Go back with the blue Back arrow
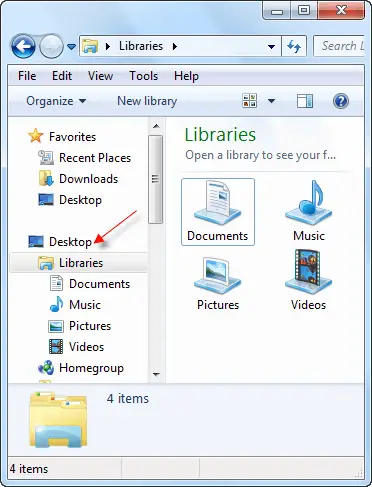This screenshot has width=372, height=487. point(23,46)
